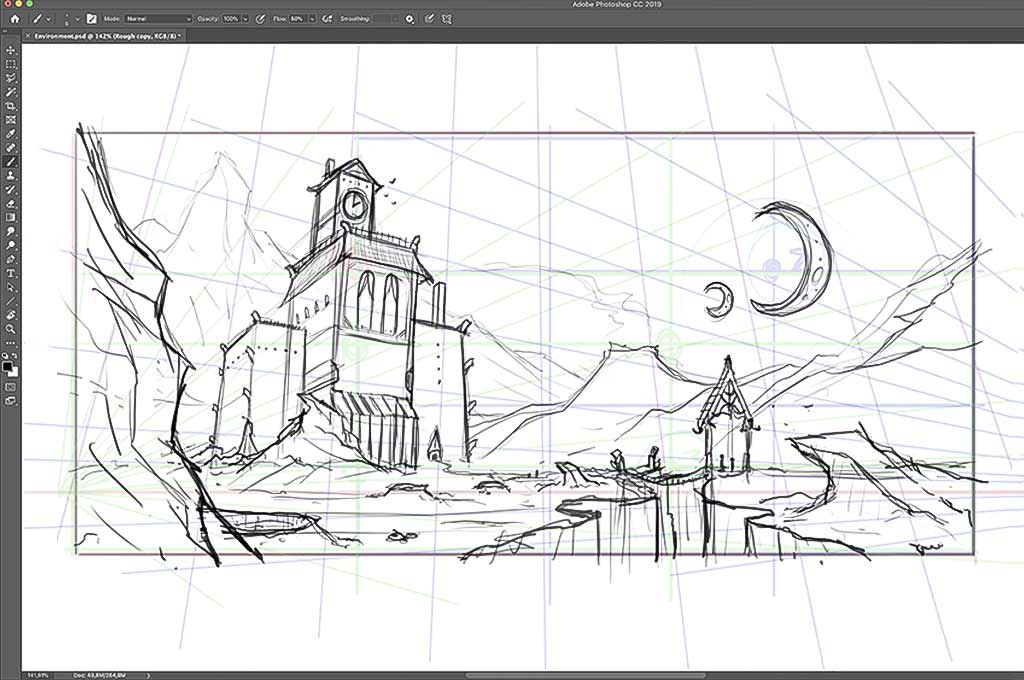Screen dimensions: 1024x680
Task: Select the Type tool
Action: point(10,274)
